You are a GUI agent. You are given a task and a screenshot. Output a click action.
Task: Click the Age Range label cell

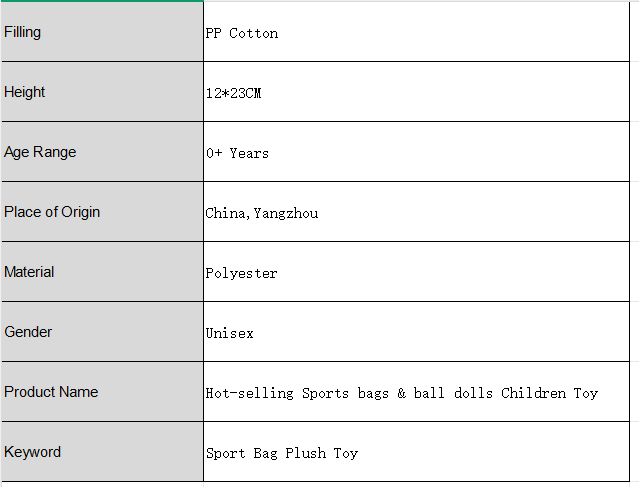click(102, 152)
